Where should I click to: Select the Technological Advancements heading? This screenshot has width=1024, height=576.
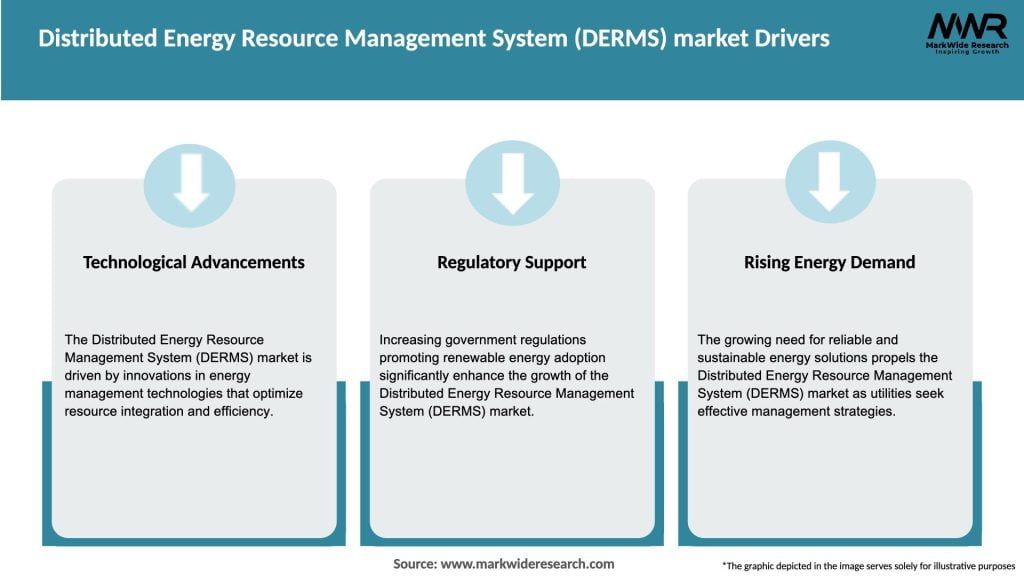point(192,262)
